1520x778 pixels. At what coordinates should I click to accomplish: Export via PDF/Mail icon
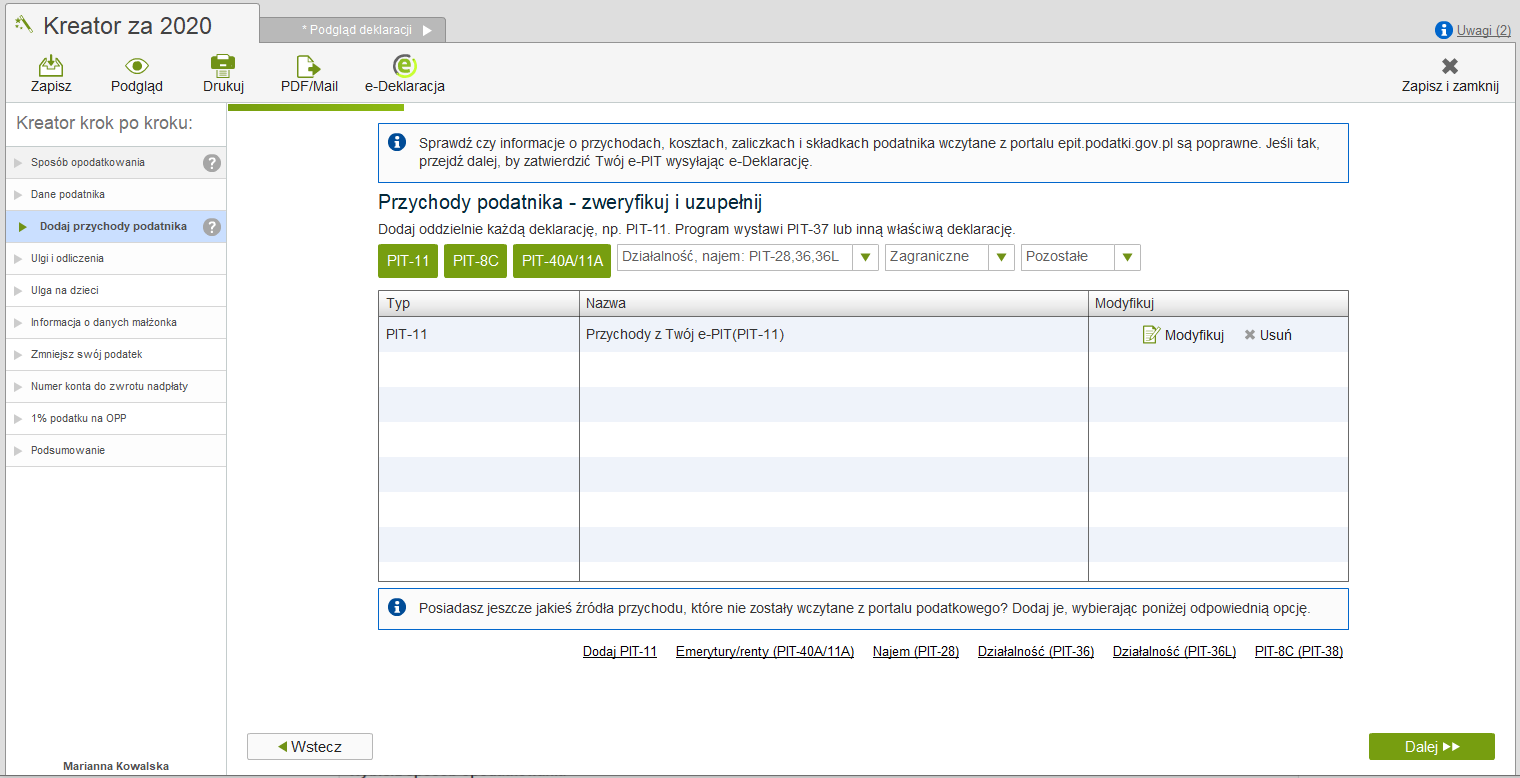pyautogui.click(x=309, y=66)
